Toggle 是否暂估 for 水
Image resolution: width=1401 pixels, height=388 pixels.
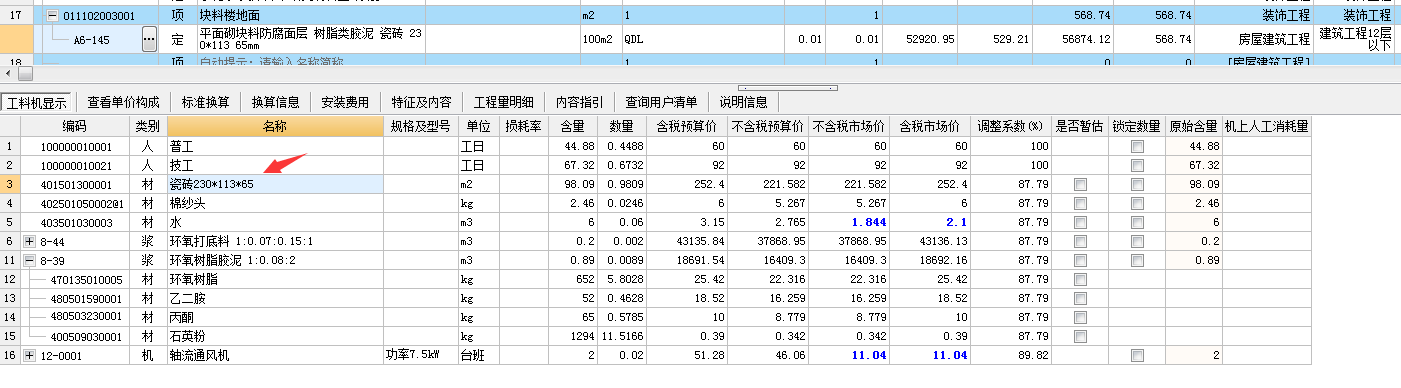coord(1080,222)
